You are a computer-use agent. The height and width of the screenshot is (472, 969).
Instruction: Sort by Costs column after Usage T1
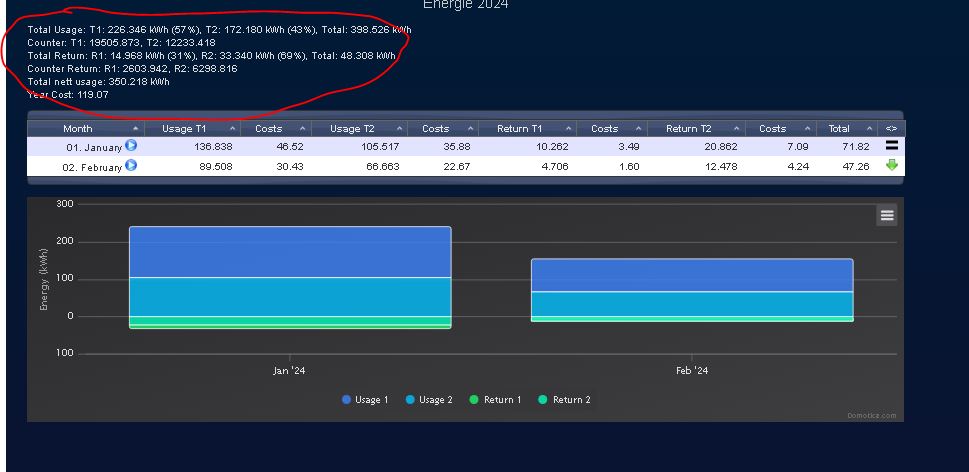276,129
